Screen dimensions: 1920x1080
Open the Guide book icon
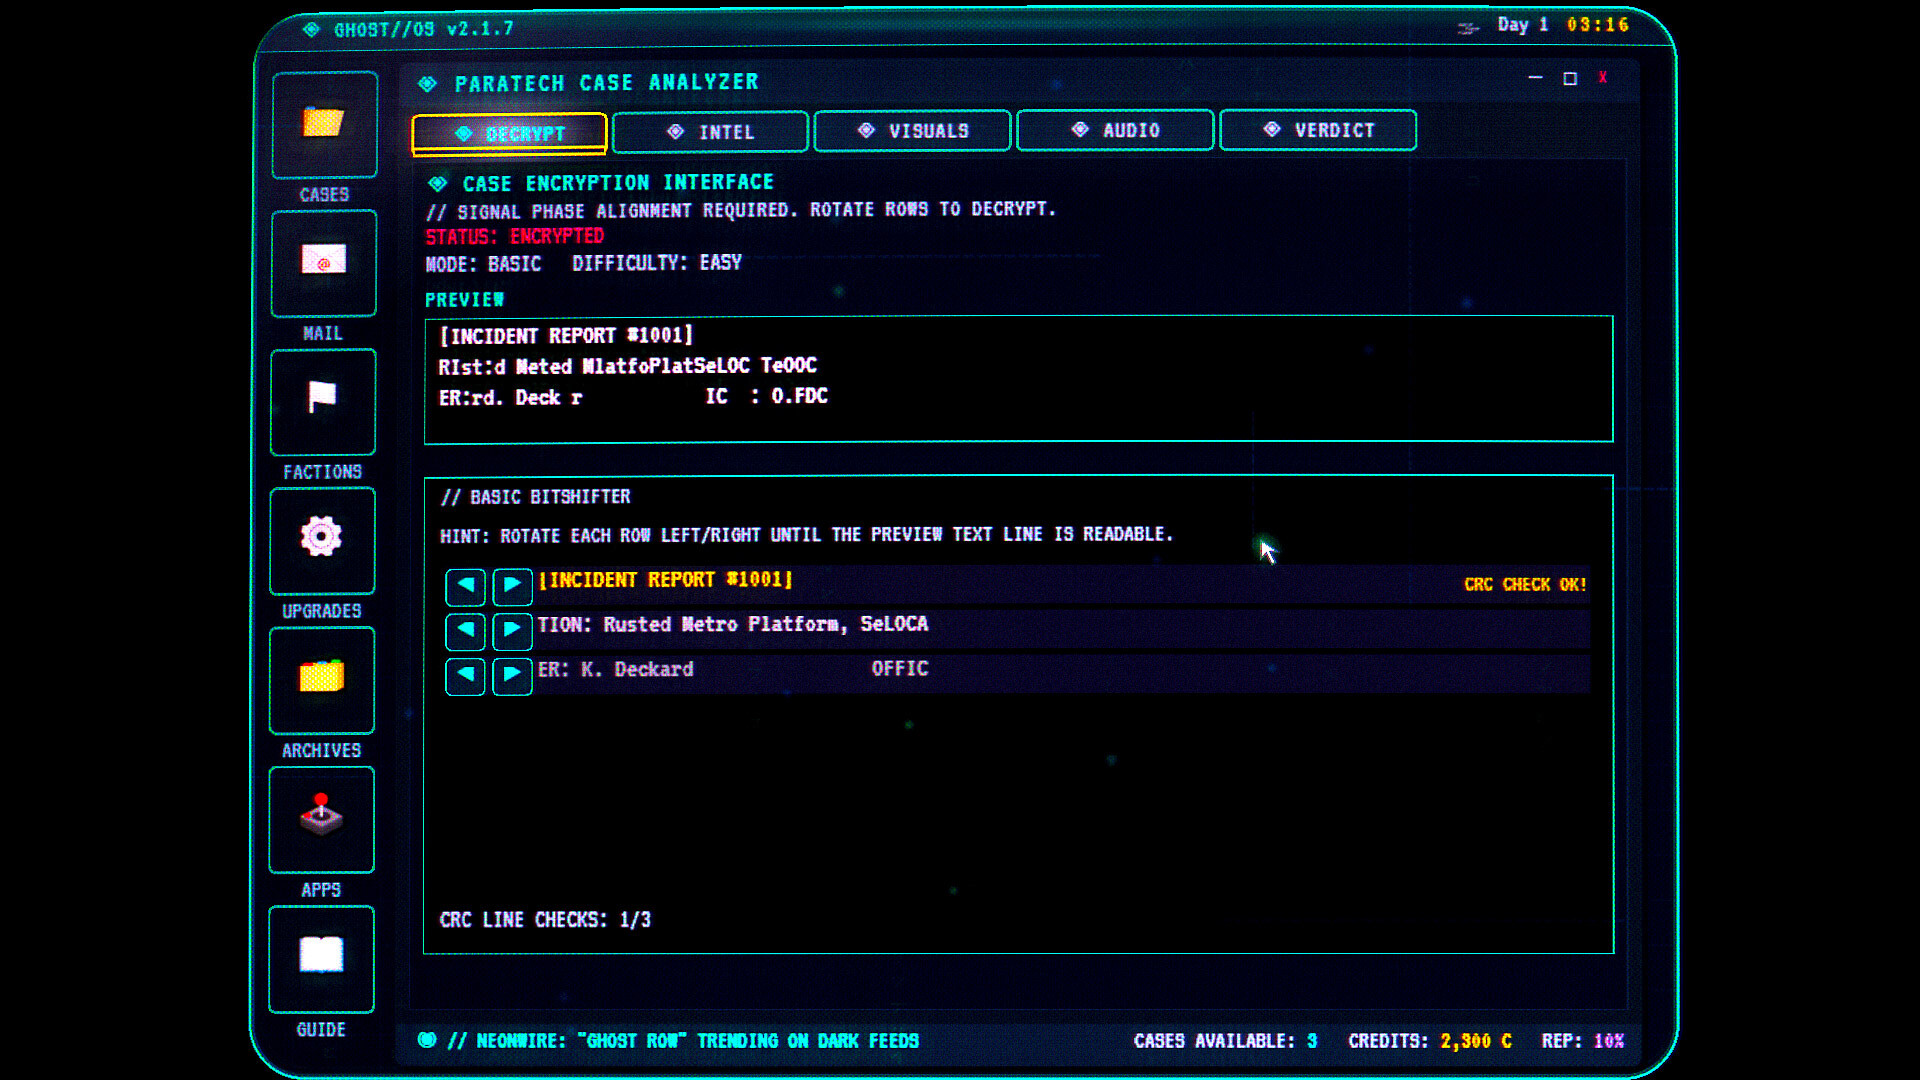pyautogui.click(x=321, y=957)
